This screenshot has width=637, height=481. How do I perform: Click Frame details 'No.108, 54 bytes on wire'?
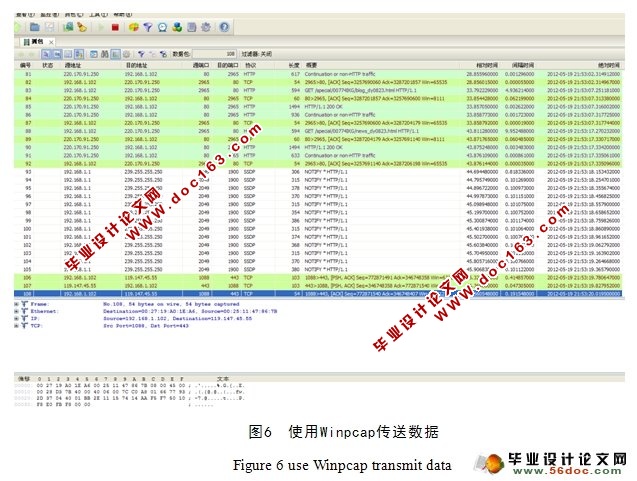coord(171,304)
